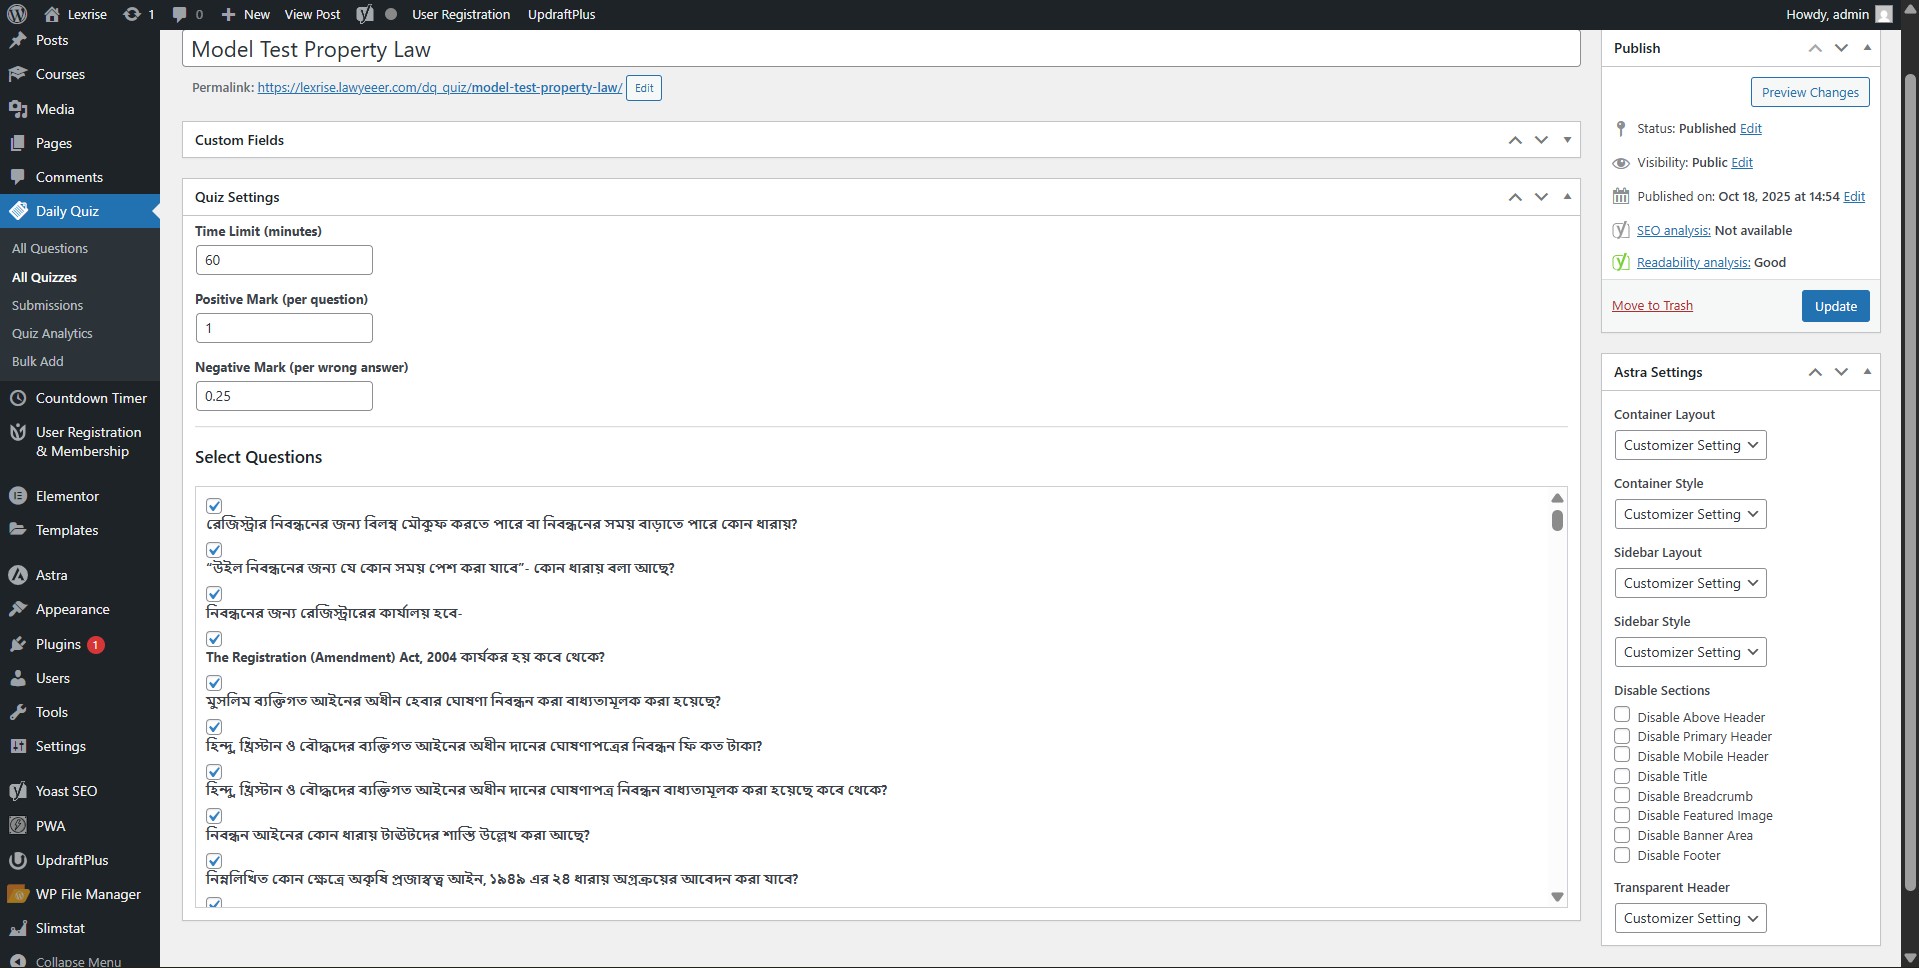Tick the Disable Featured Image checkbox
1919x968 pixels.
pos(1622,815)
